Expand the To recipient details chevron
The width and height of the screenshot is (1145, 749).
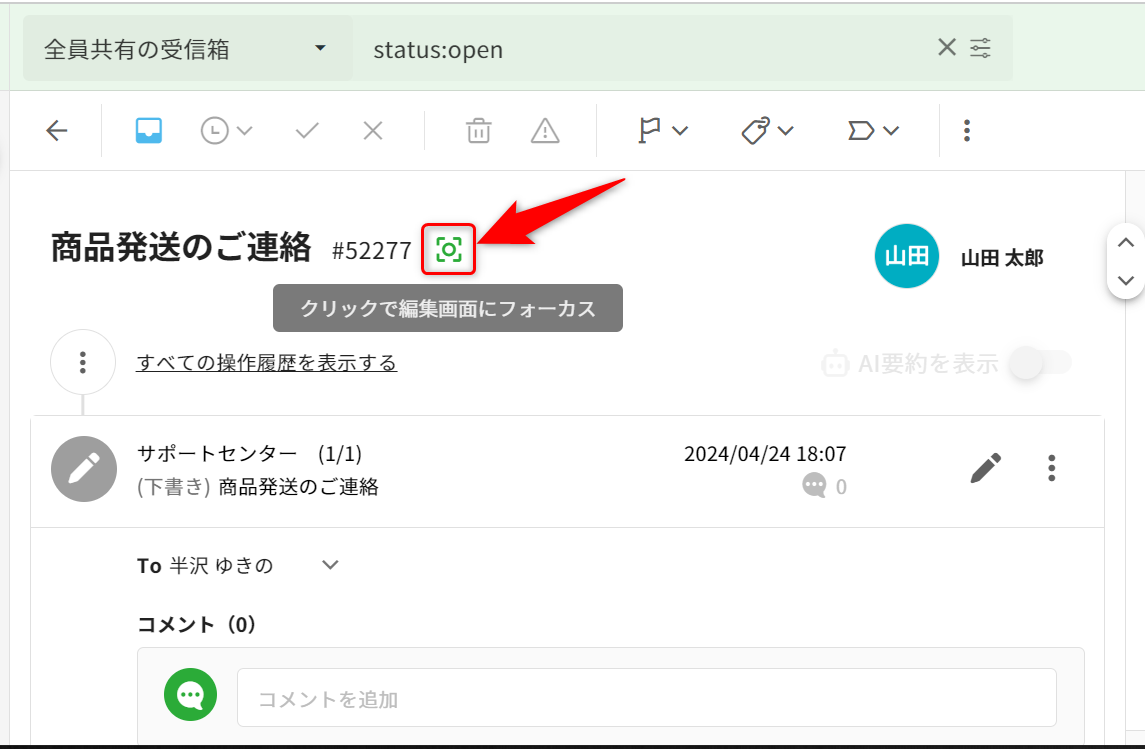(x=330, y=565)
